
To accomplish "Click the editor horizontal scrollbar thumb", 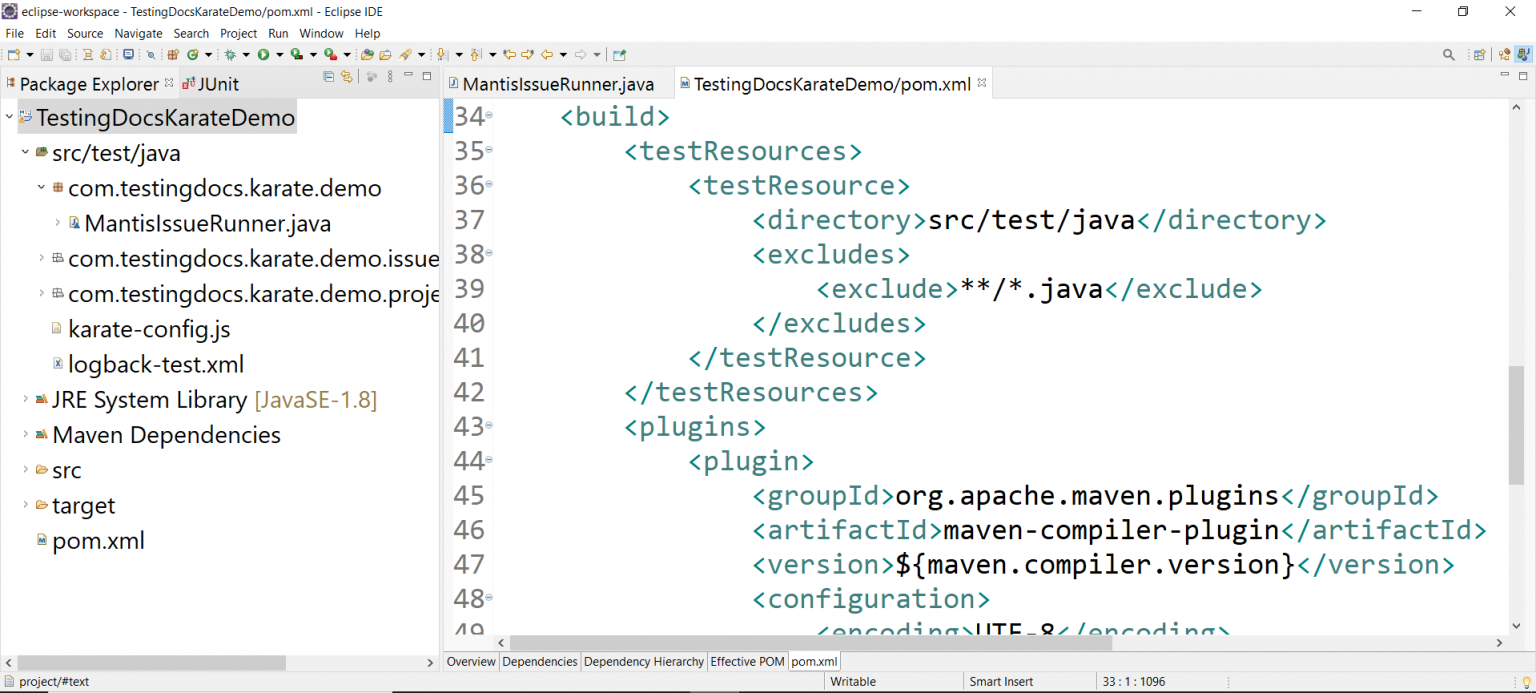I will (810, 643).
